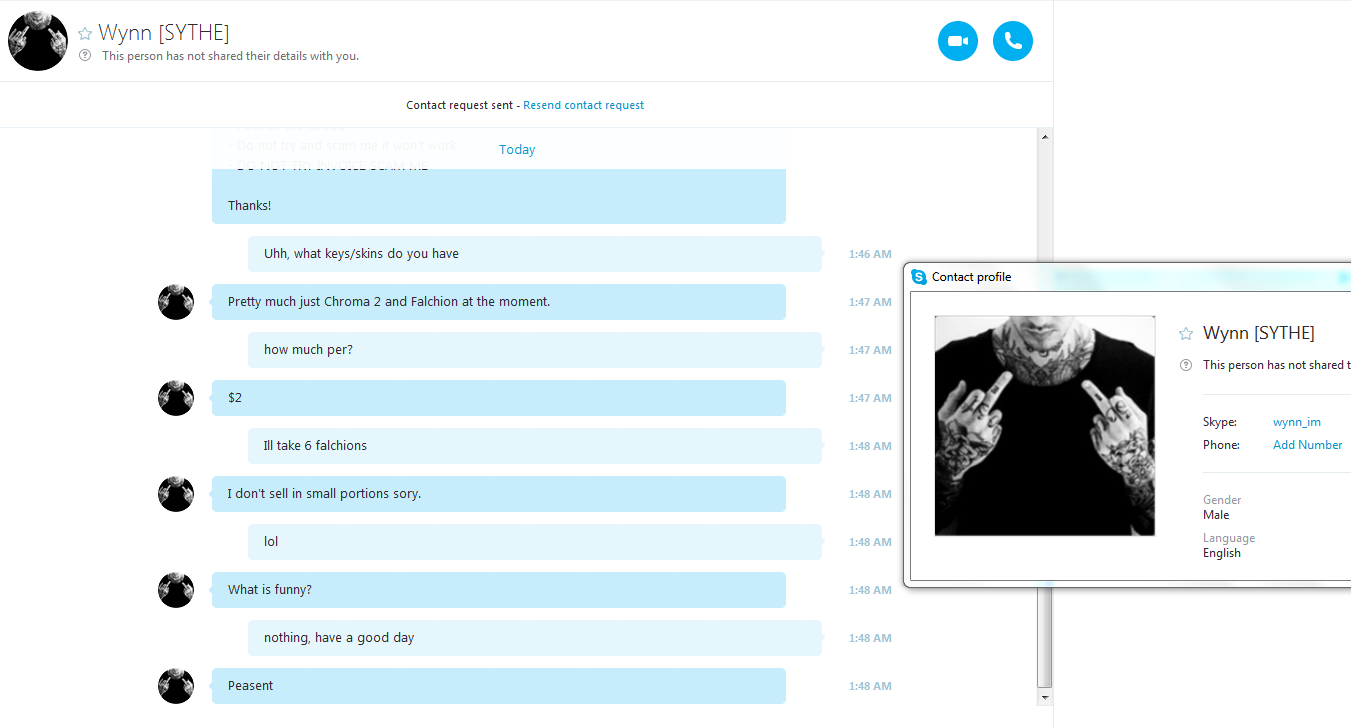This screenshot has width=1351, height=728.
Task: Click the 'nothing, have a good day' message
Action: click(535, 638)
